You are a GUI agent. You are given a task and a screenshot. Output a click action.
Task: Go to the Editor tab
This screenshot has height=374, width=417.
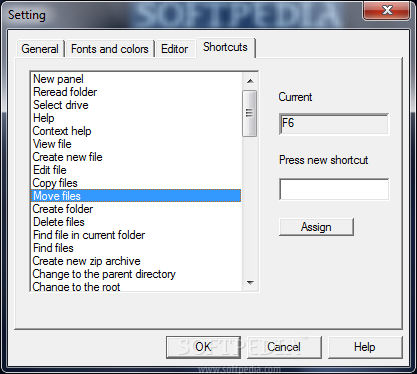[x=174, y=49]
